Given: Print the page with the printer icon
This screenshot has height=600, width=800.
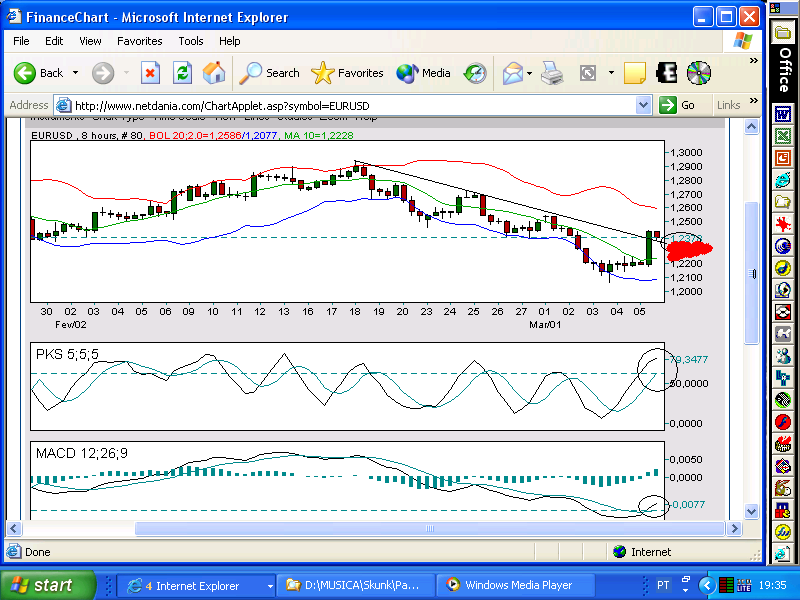Looking at the screenshot, I should click(552, 73).
